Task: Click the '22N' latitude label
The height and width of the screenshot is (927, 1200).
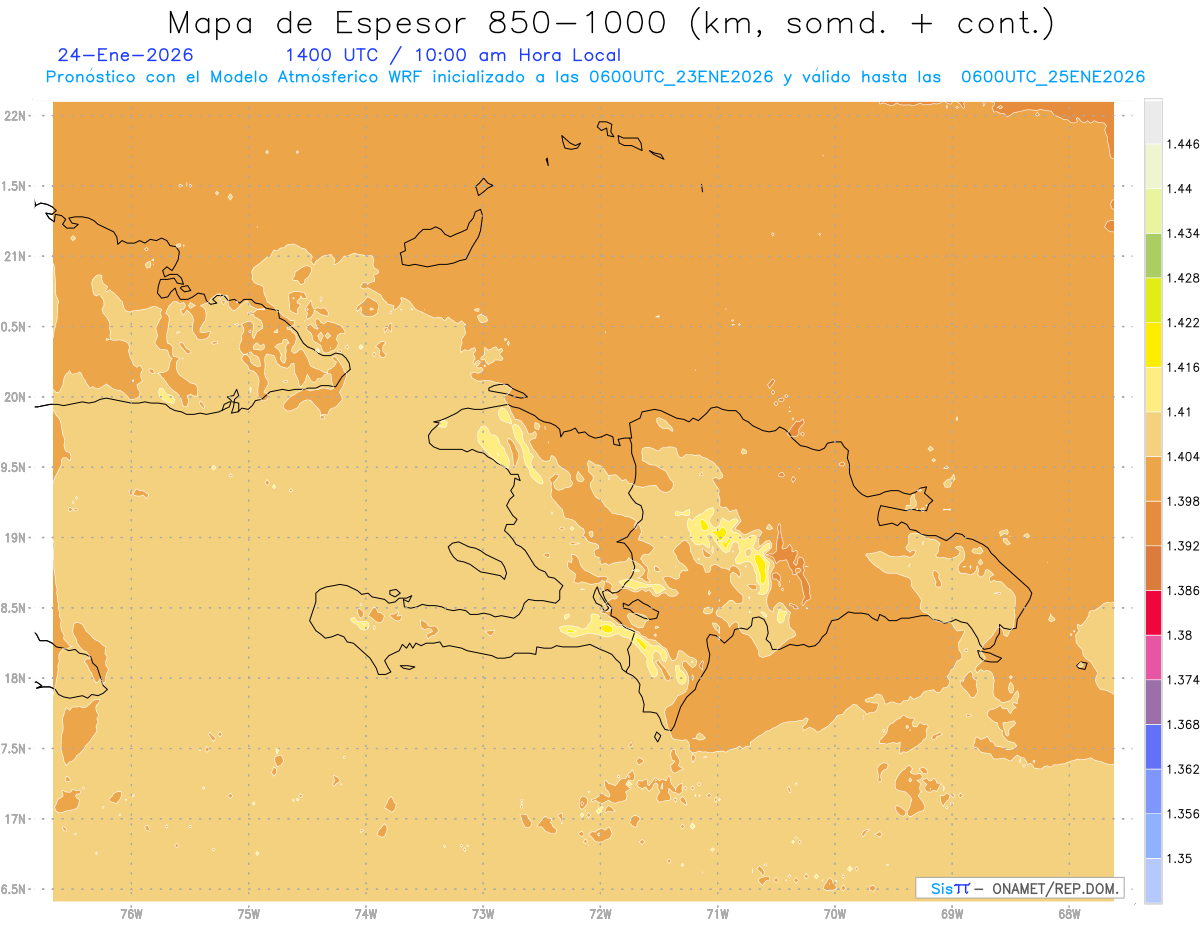Action: click(16, 115)
